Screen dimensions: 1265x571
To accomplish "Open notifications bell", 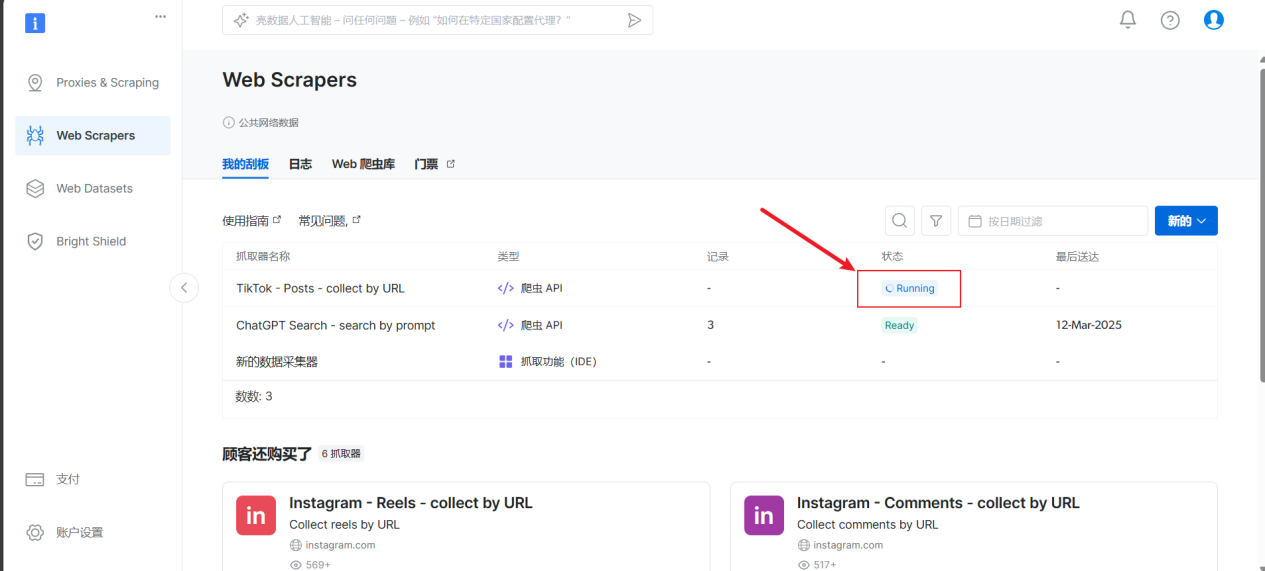I will pos(1128,20).
